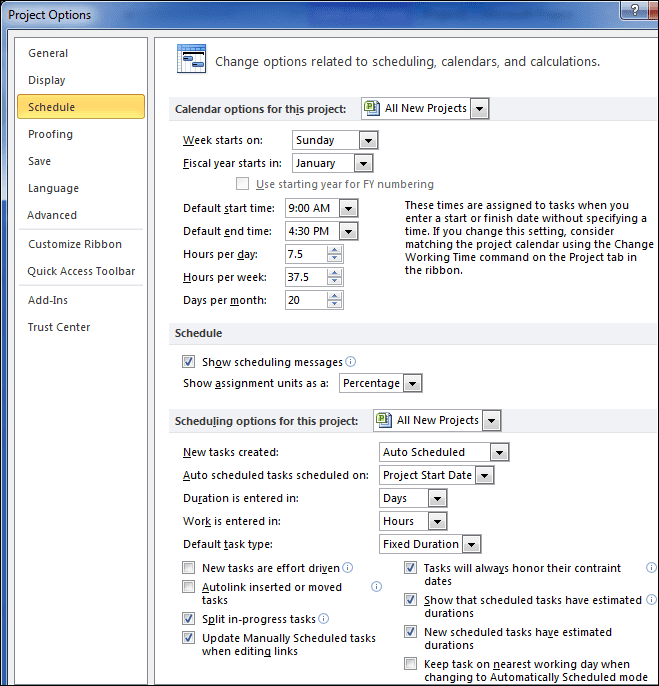Click the info icon beside Show scheduling messages

351,361
